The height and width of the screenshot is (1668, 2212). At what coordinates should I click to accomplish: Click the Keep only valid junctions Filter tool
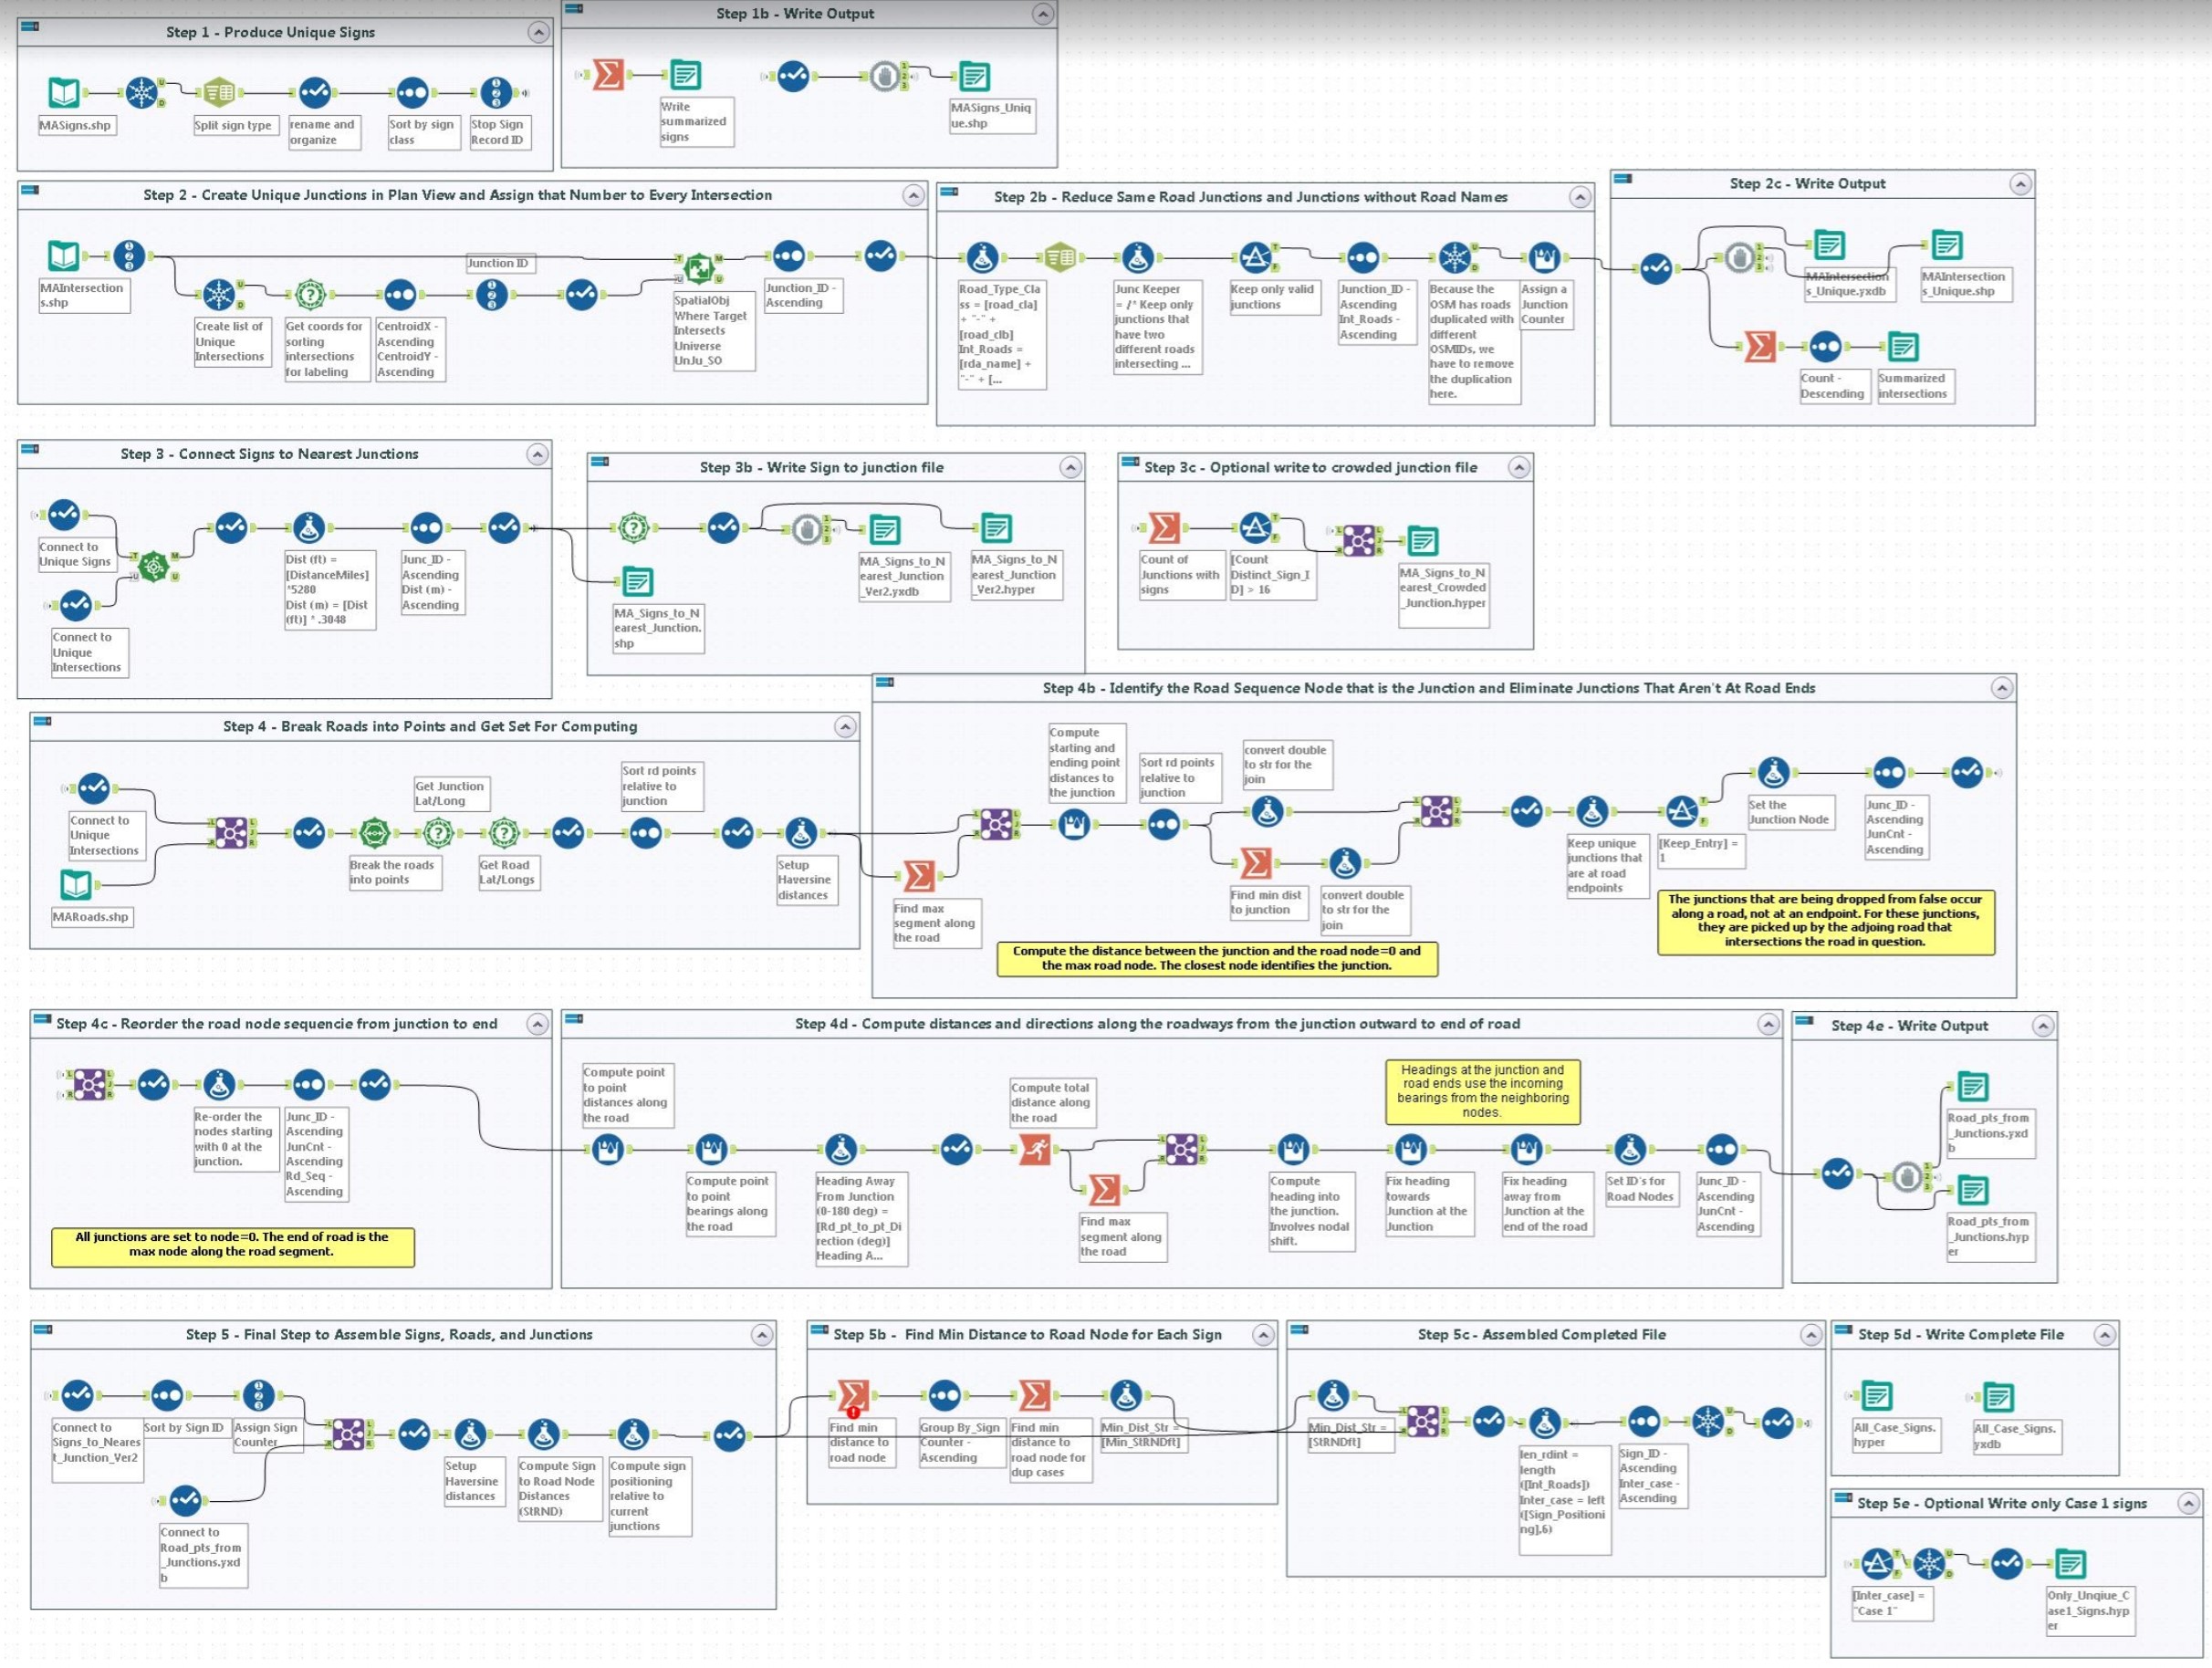pos(1254,257)
